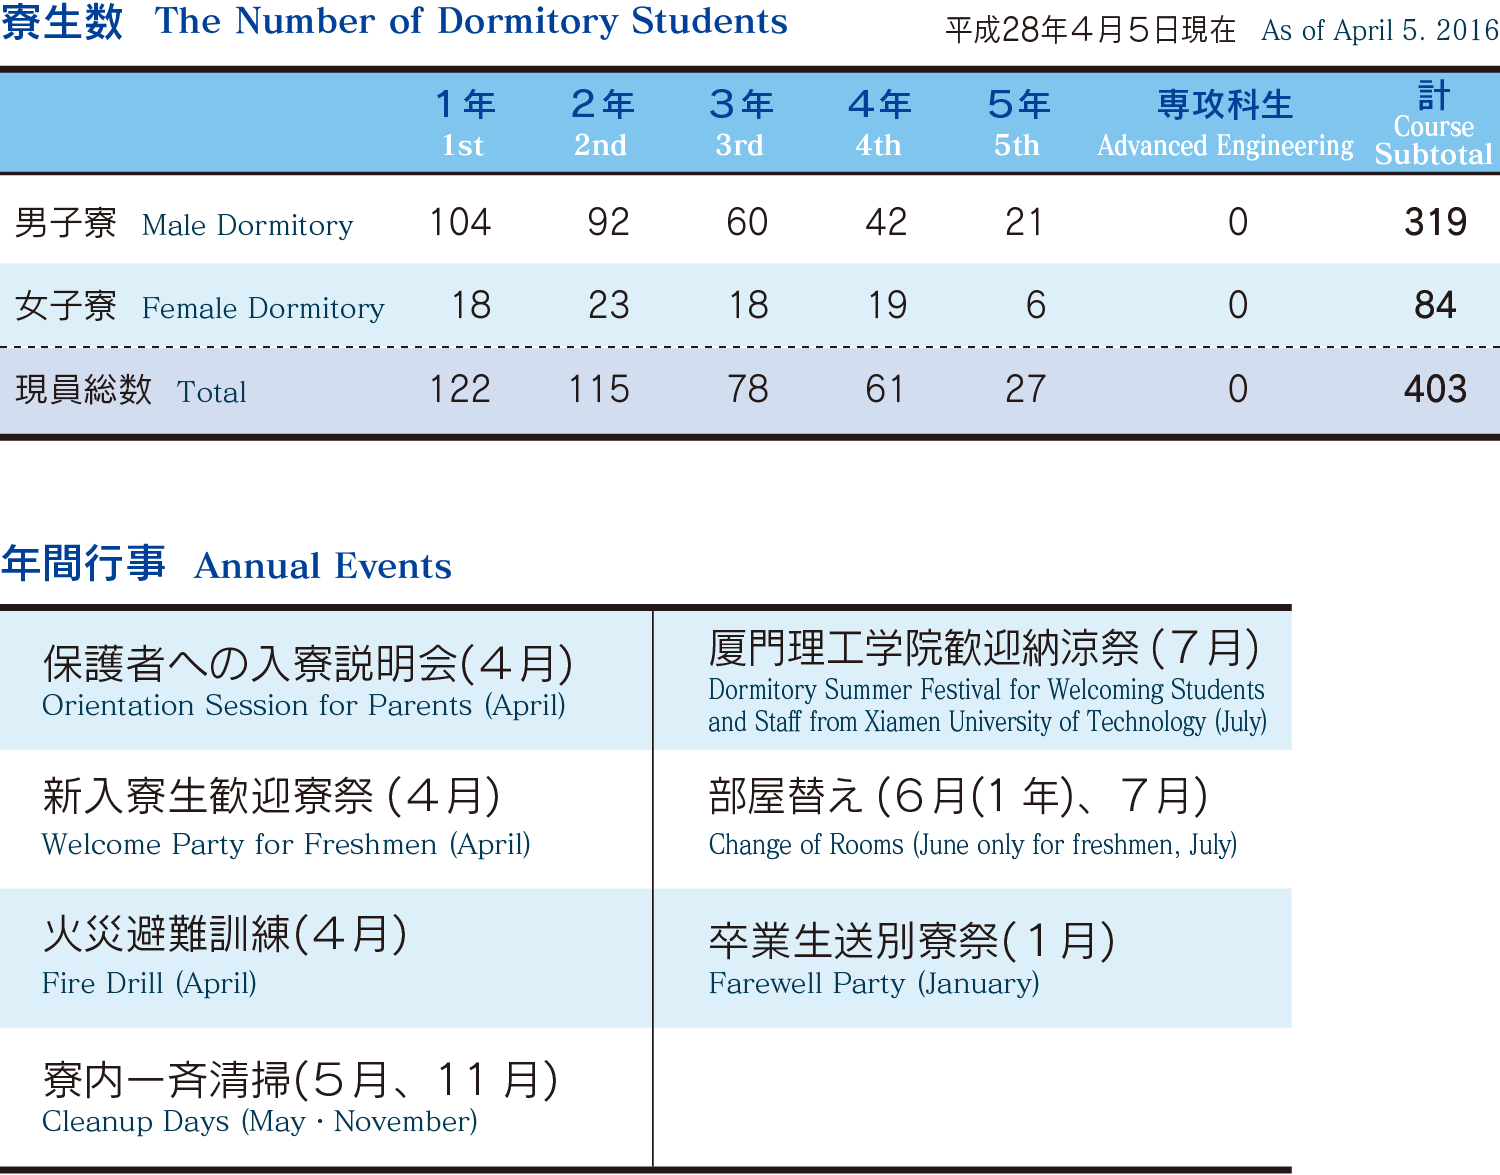Click Japanese title 新入寮生歓迎寮祭 (4月)
Screen dimensions: 1500x1175
(272, 797)
